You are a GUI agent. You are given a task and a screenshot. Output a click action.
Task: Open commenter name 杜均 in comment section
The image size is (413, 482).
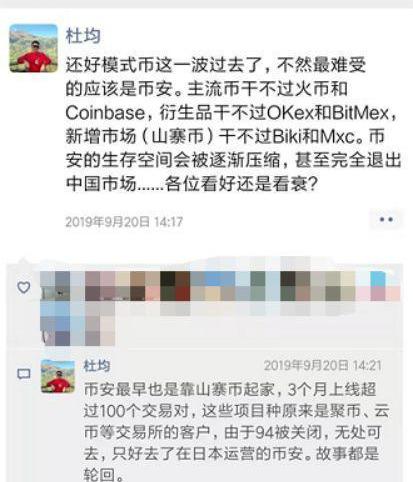click(x=97, y=366)
